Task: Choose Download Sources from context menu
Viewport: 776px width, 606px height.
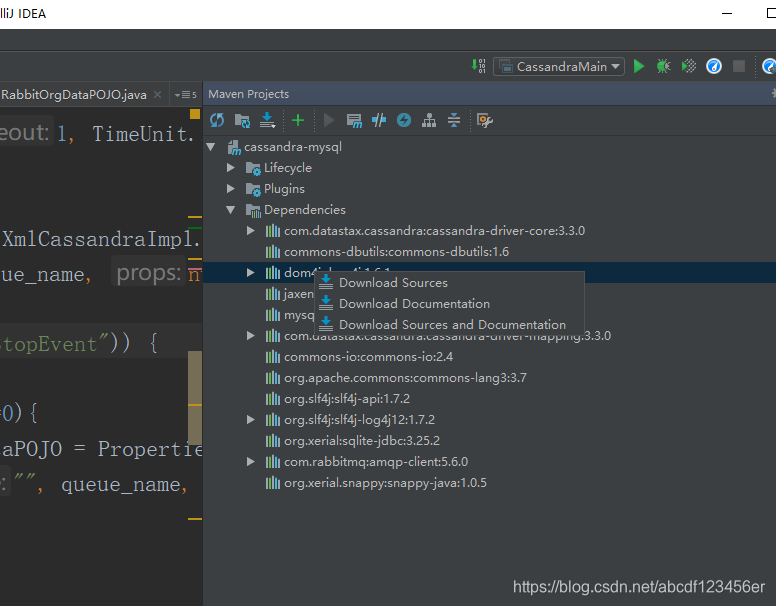Action: [x=449, y=283]
